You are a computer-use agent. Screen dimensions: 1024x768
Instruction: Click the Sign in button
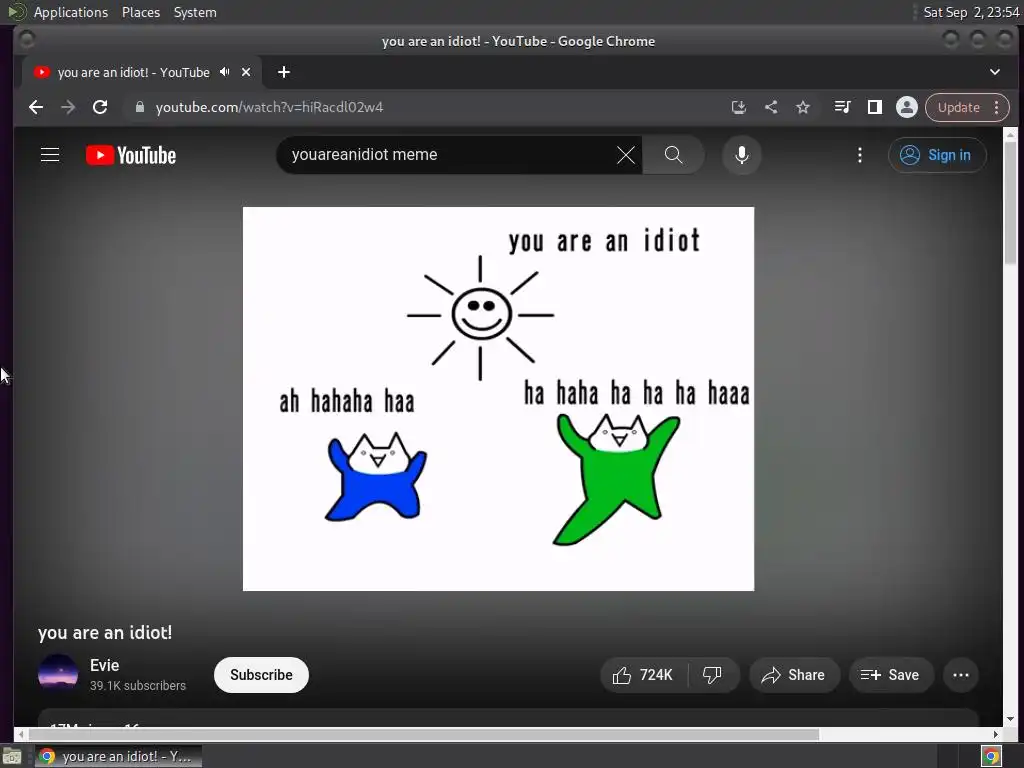click(x=937, y=155)
